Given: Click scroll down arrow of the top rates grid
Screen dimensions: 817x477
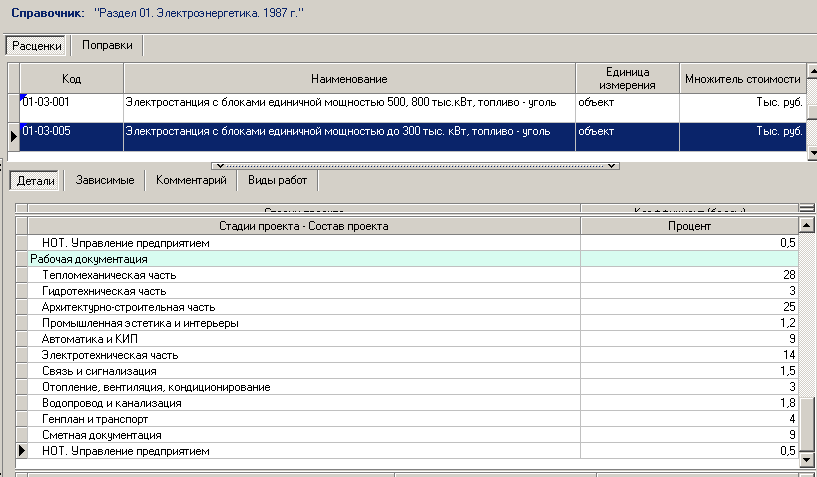Looking at the screenshot, I should pos(811,152).
